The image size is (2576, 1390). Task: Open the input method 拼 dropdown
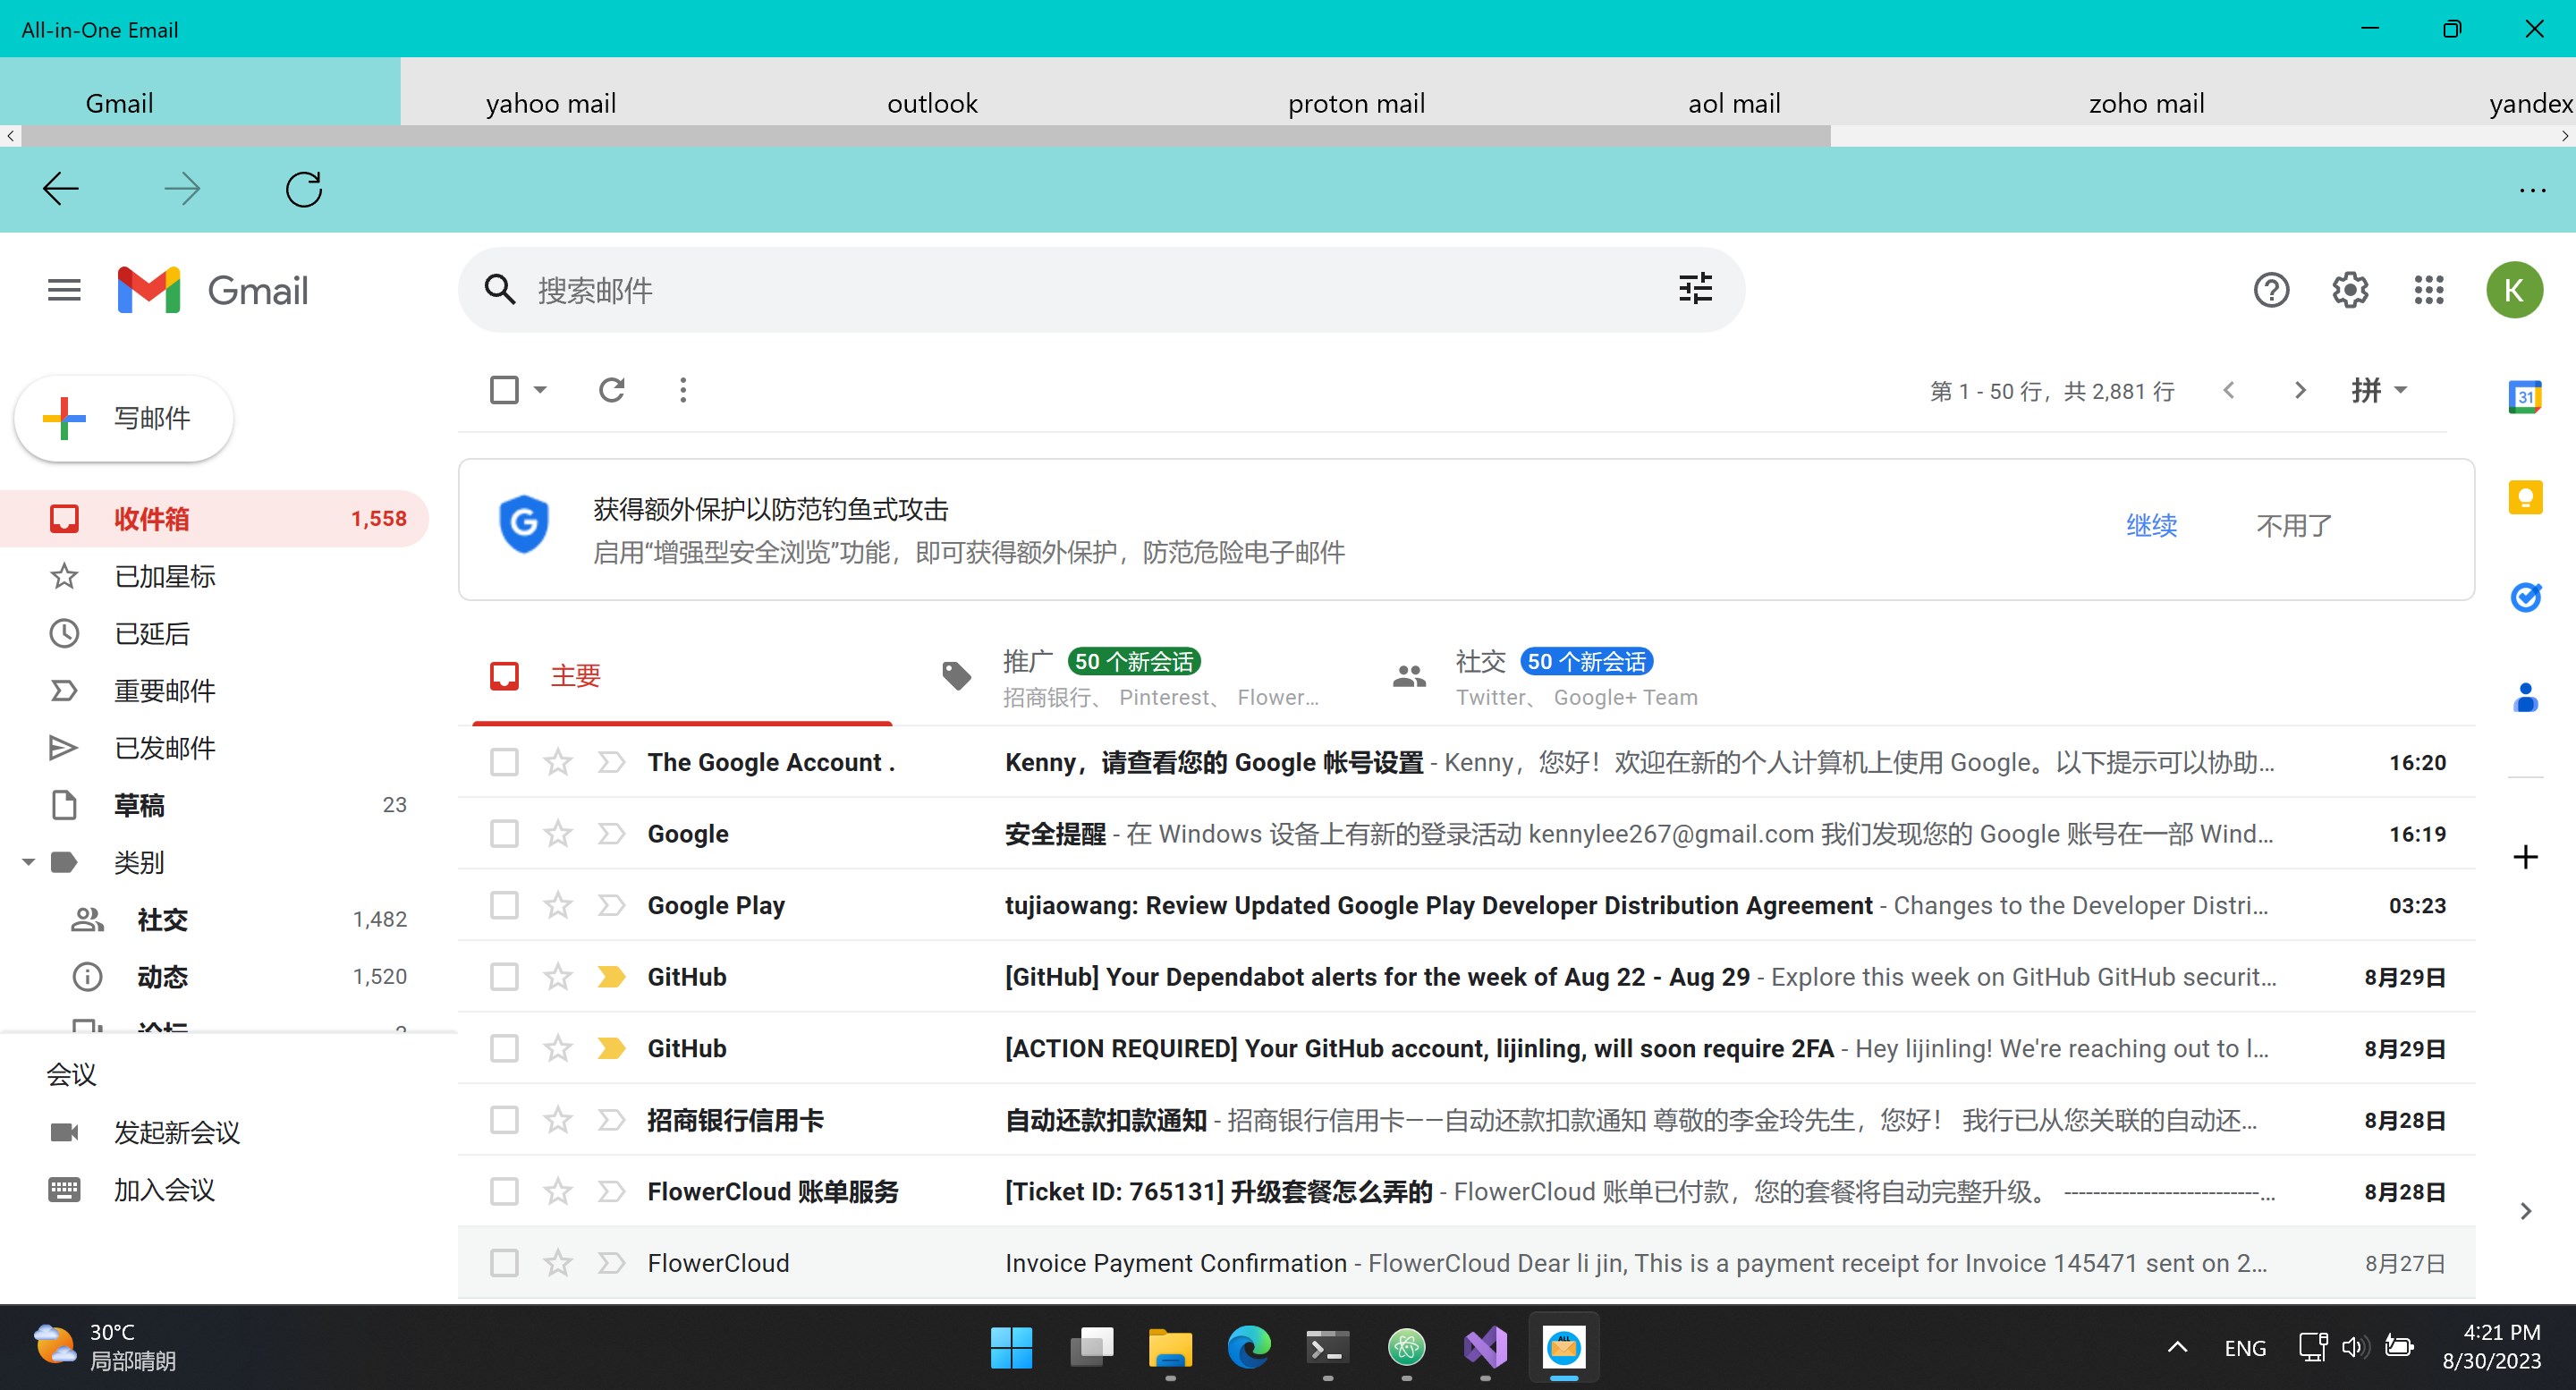coord(2379,390)
